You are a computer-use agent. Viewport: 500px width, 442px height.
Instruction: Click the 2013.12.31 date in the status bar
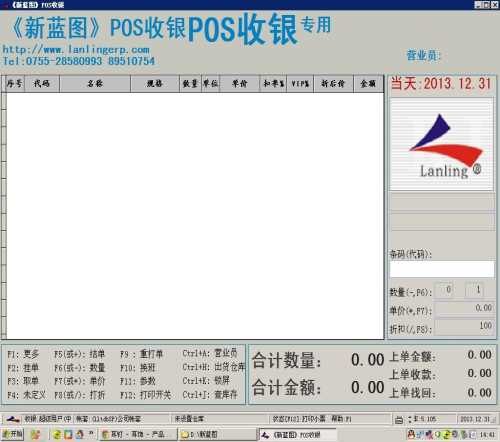click(475, 419)
